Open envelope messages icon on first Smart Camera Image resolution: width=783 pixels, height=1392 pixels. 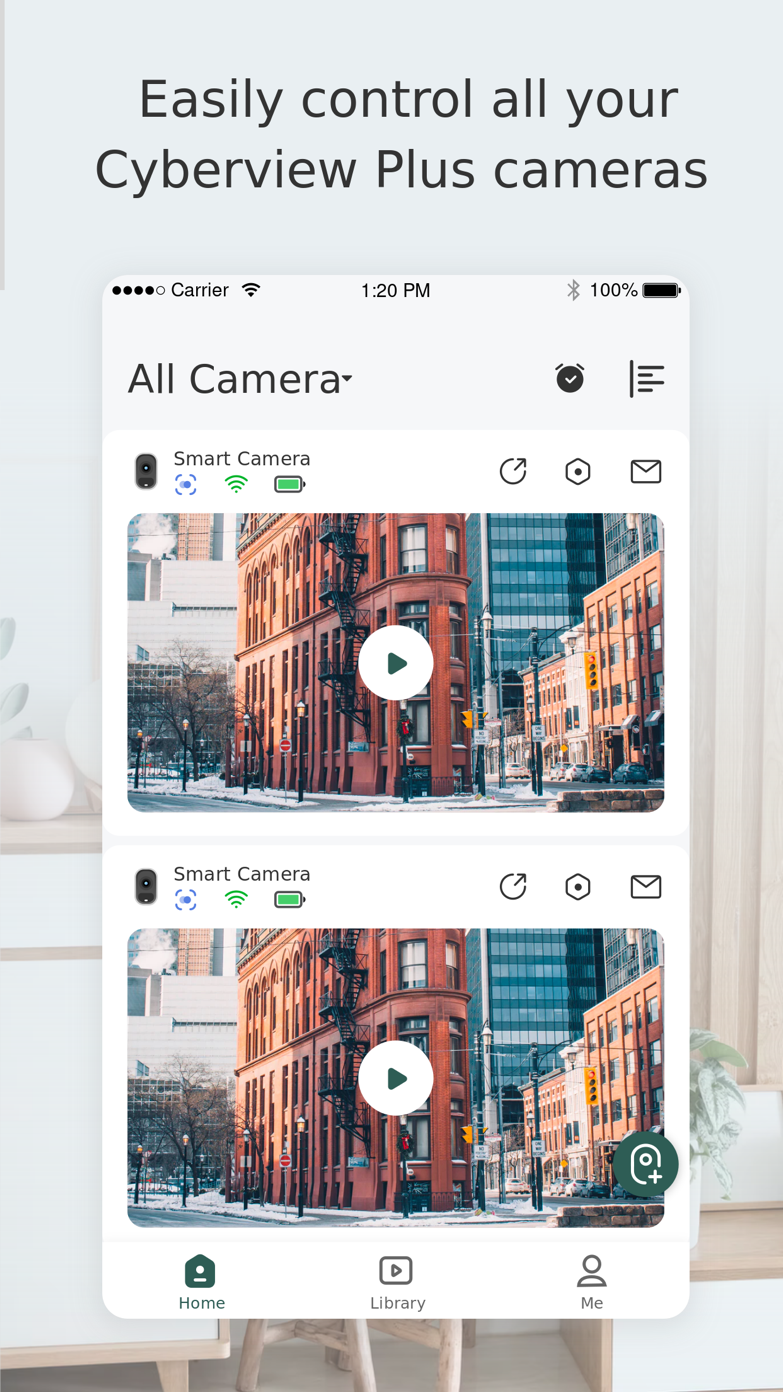coord(646,471)
